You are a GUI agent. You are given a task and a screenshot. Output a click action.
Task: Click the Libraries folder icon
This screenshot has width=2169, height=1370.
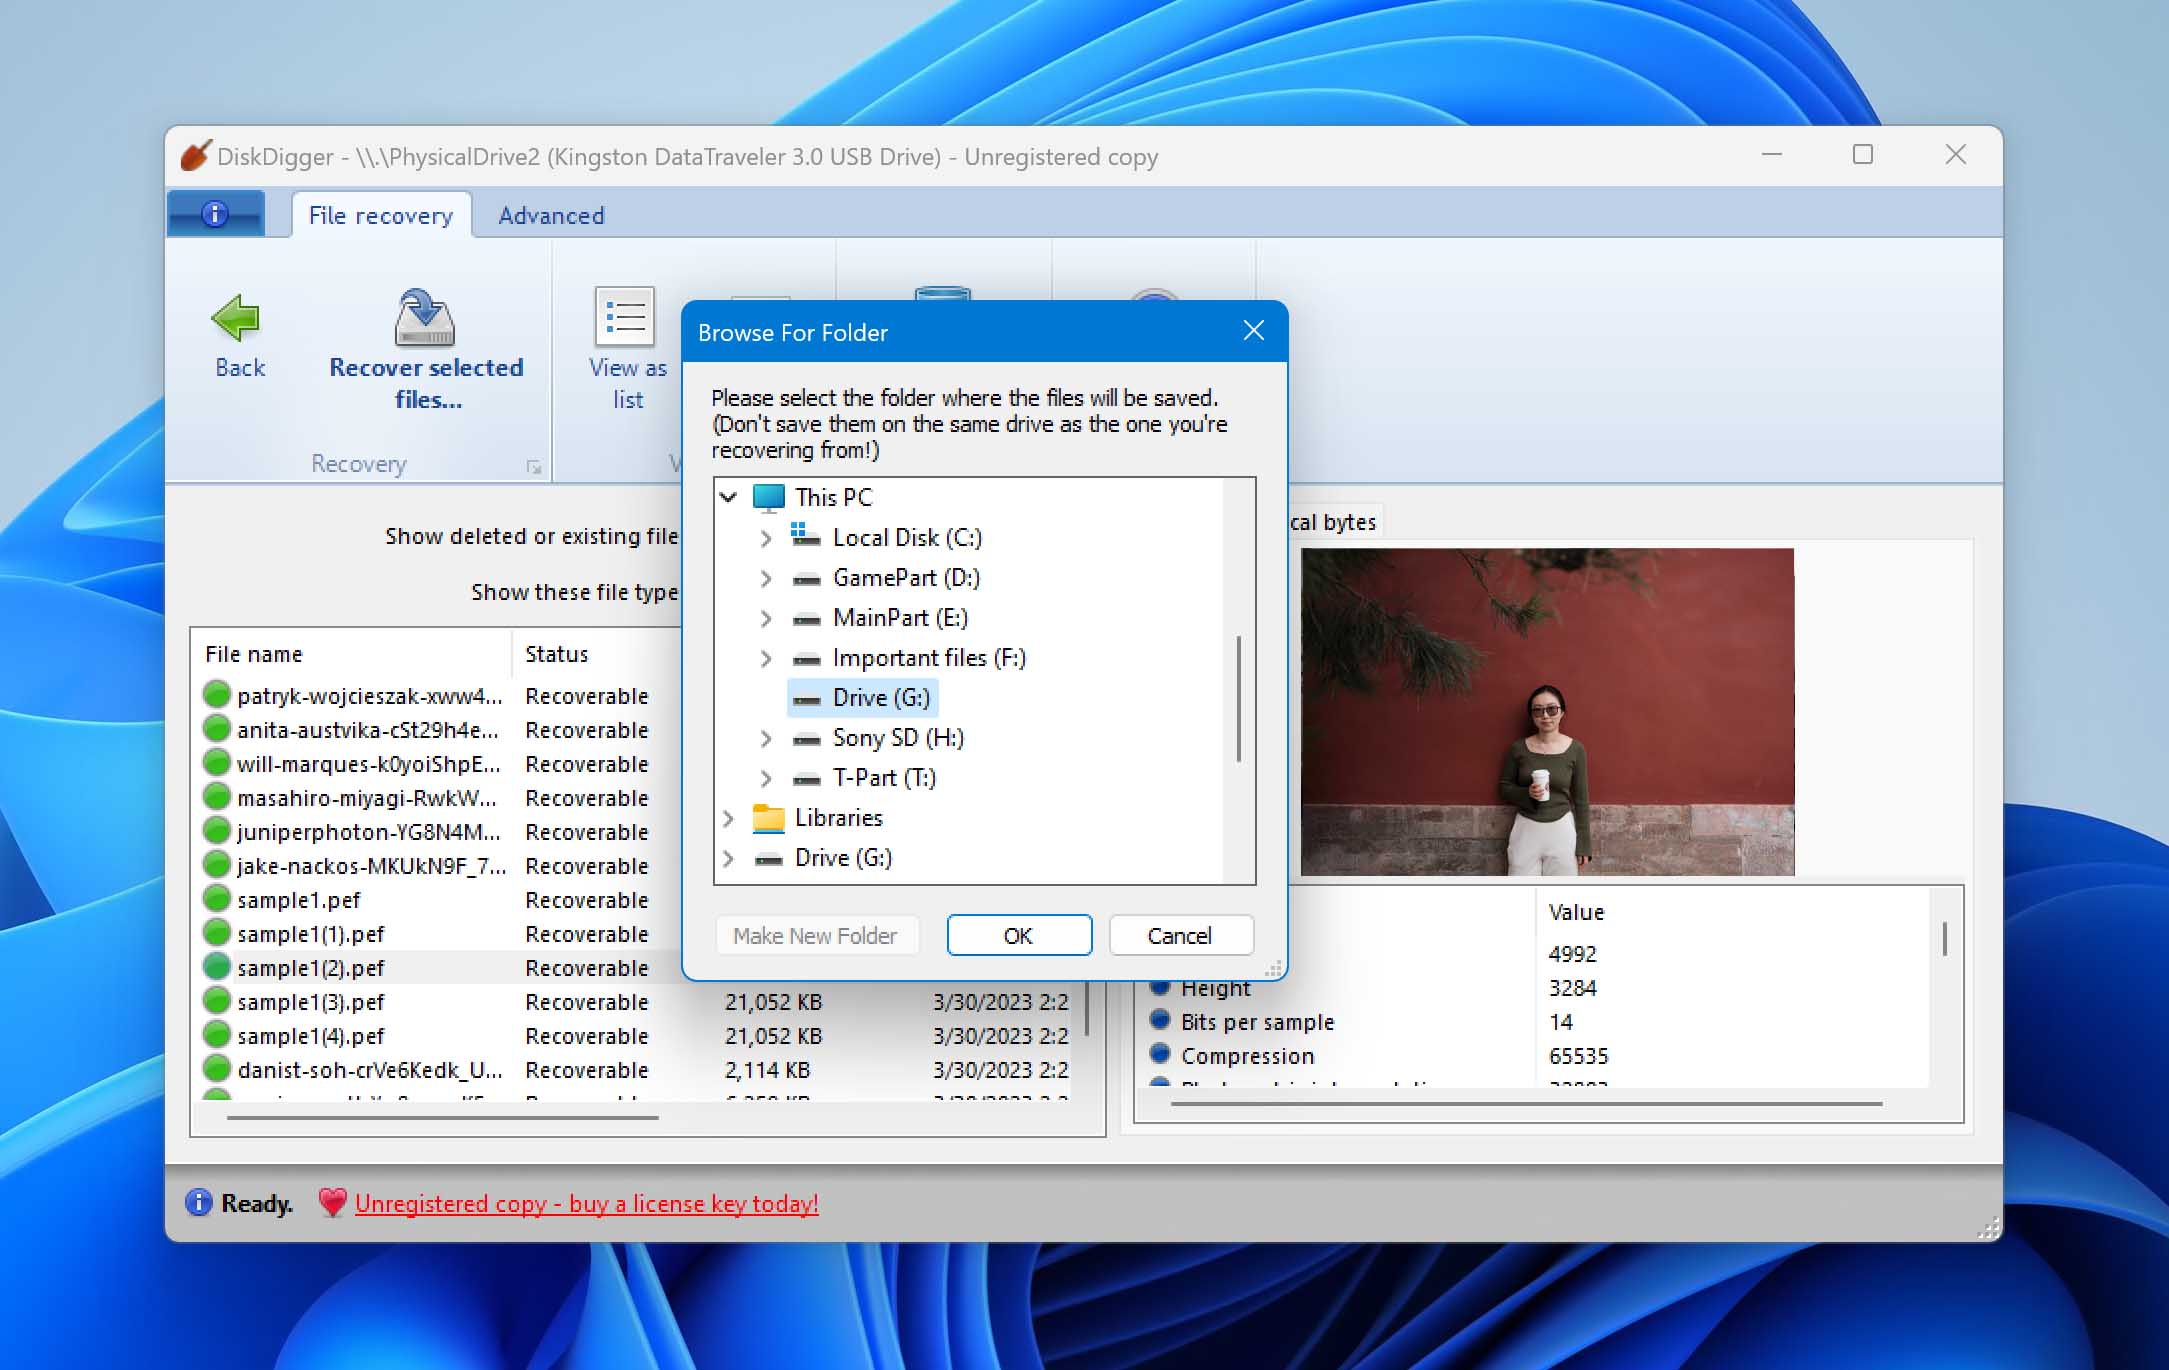[768, 818]
